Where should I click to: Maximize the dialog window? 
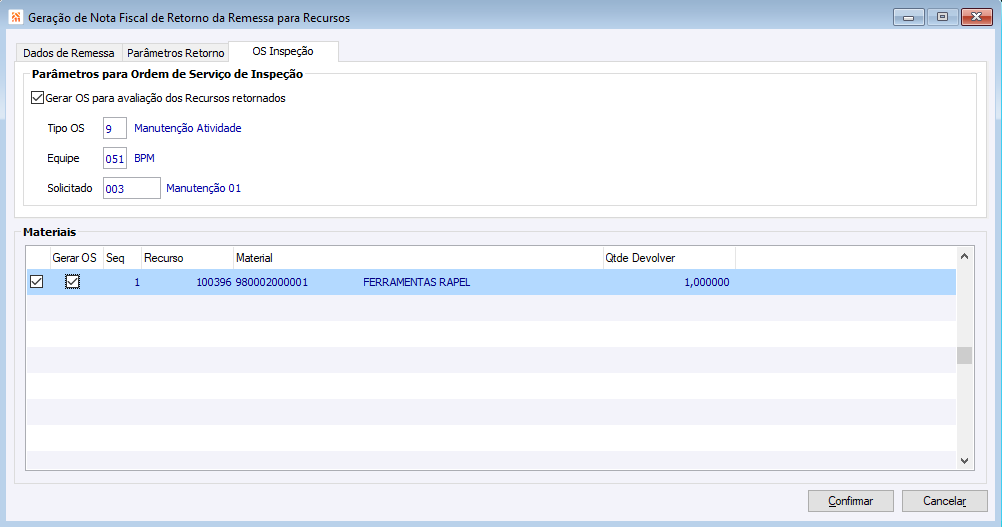tap(942, 17)
